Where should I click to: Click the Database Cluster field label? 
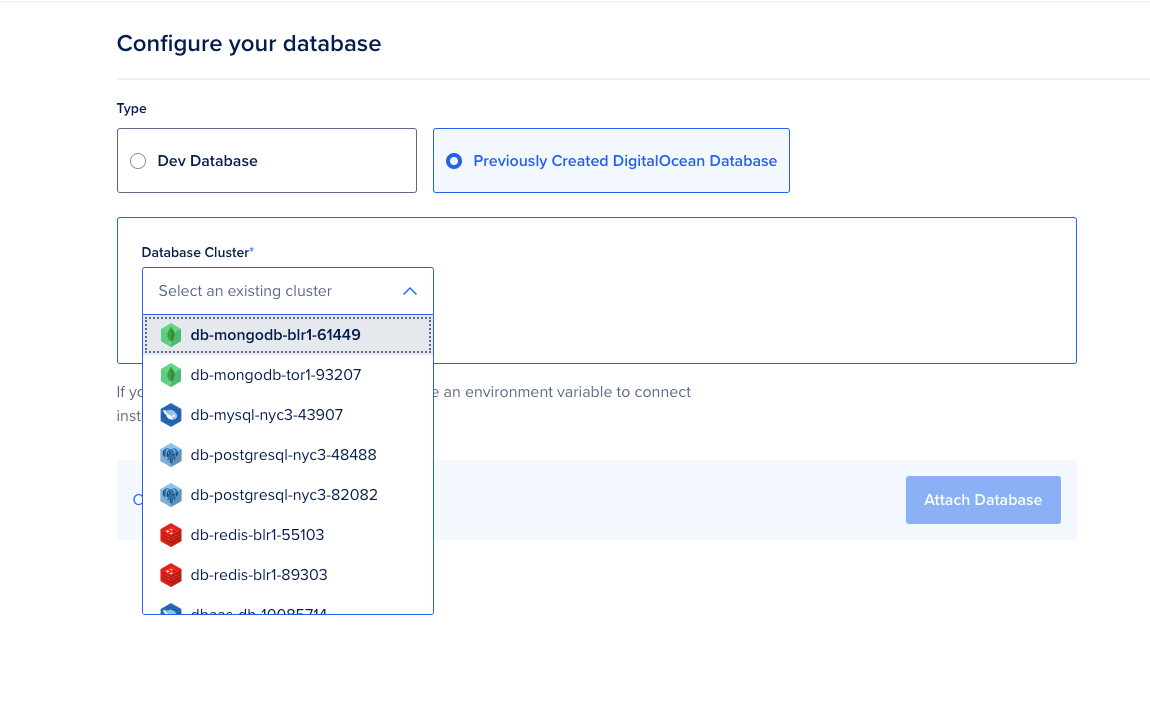[x=197, y=252]
